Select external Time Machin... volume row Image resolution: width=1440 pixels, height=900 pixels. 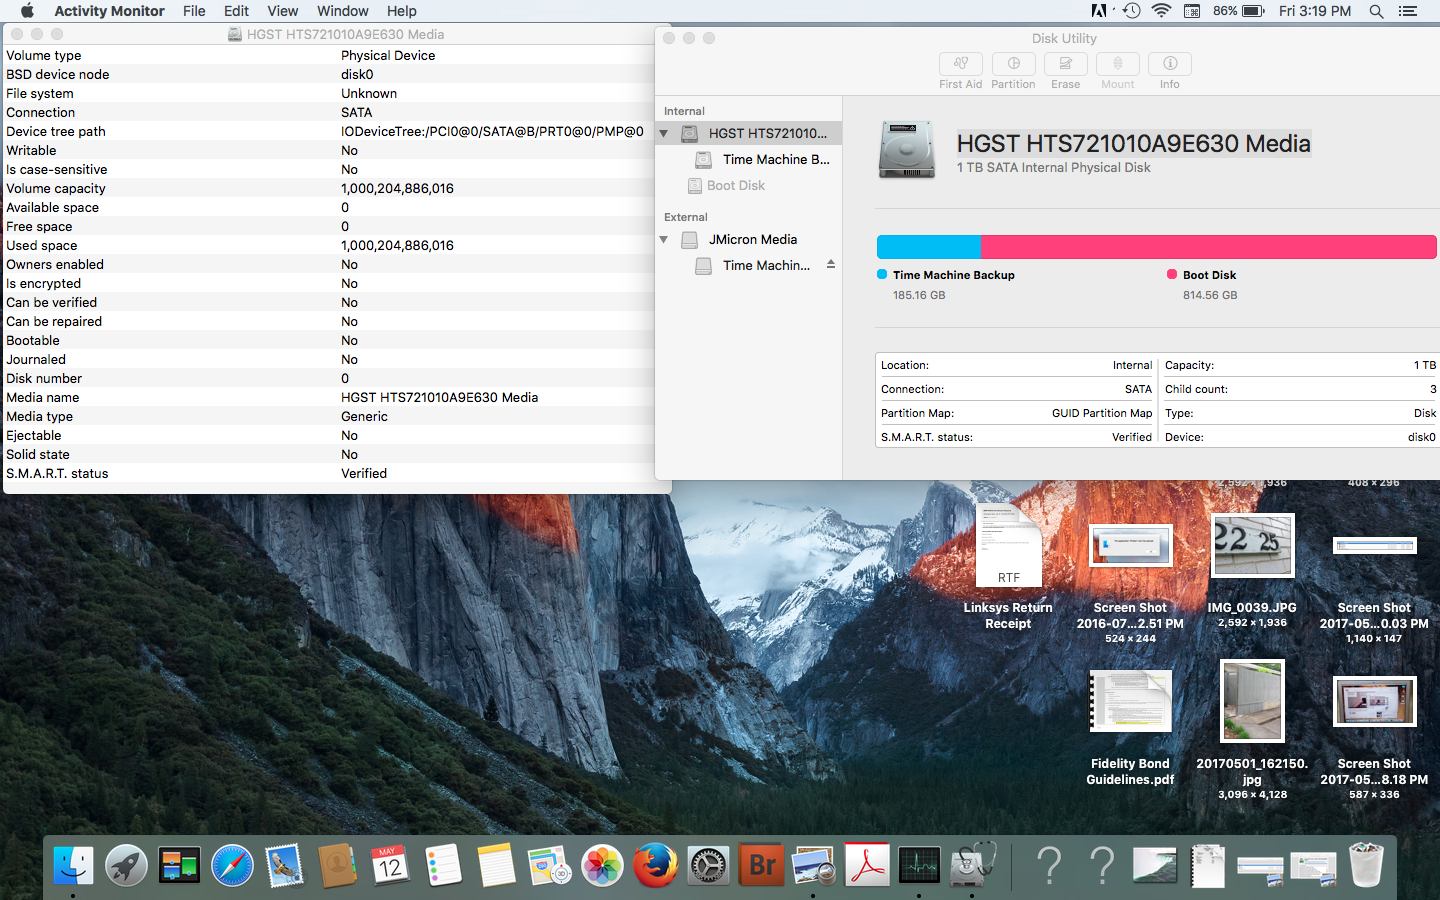coord(749,265)
